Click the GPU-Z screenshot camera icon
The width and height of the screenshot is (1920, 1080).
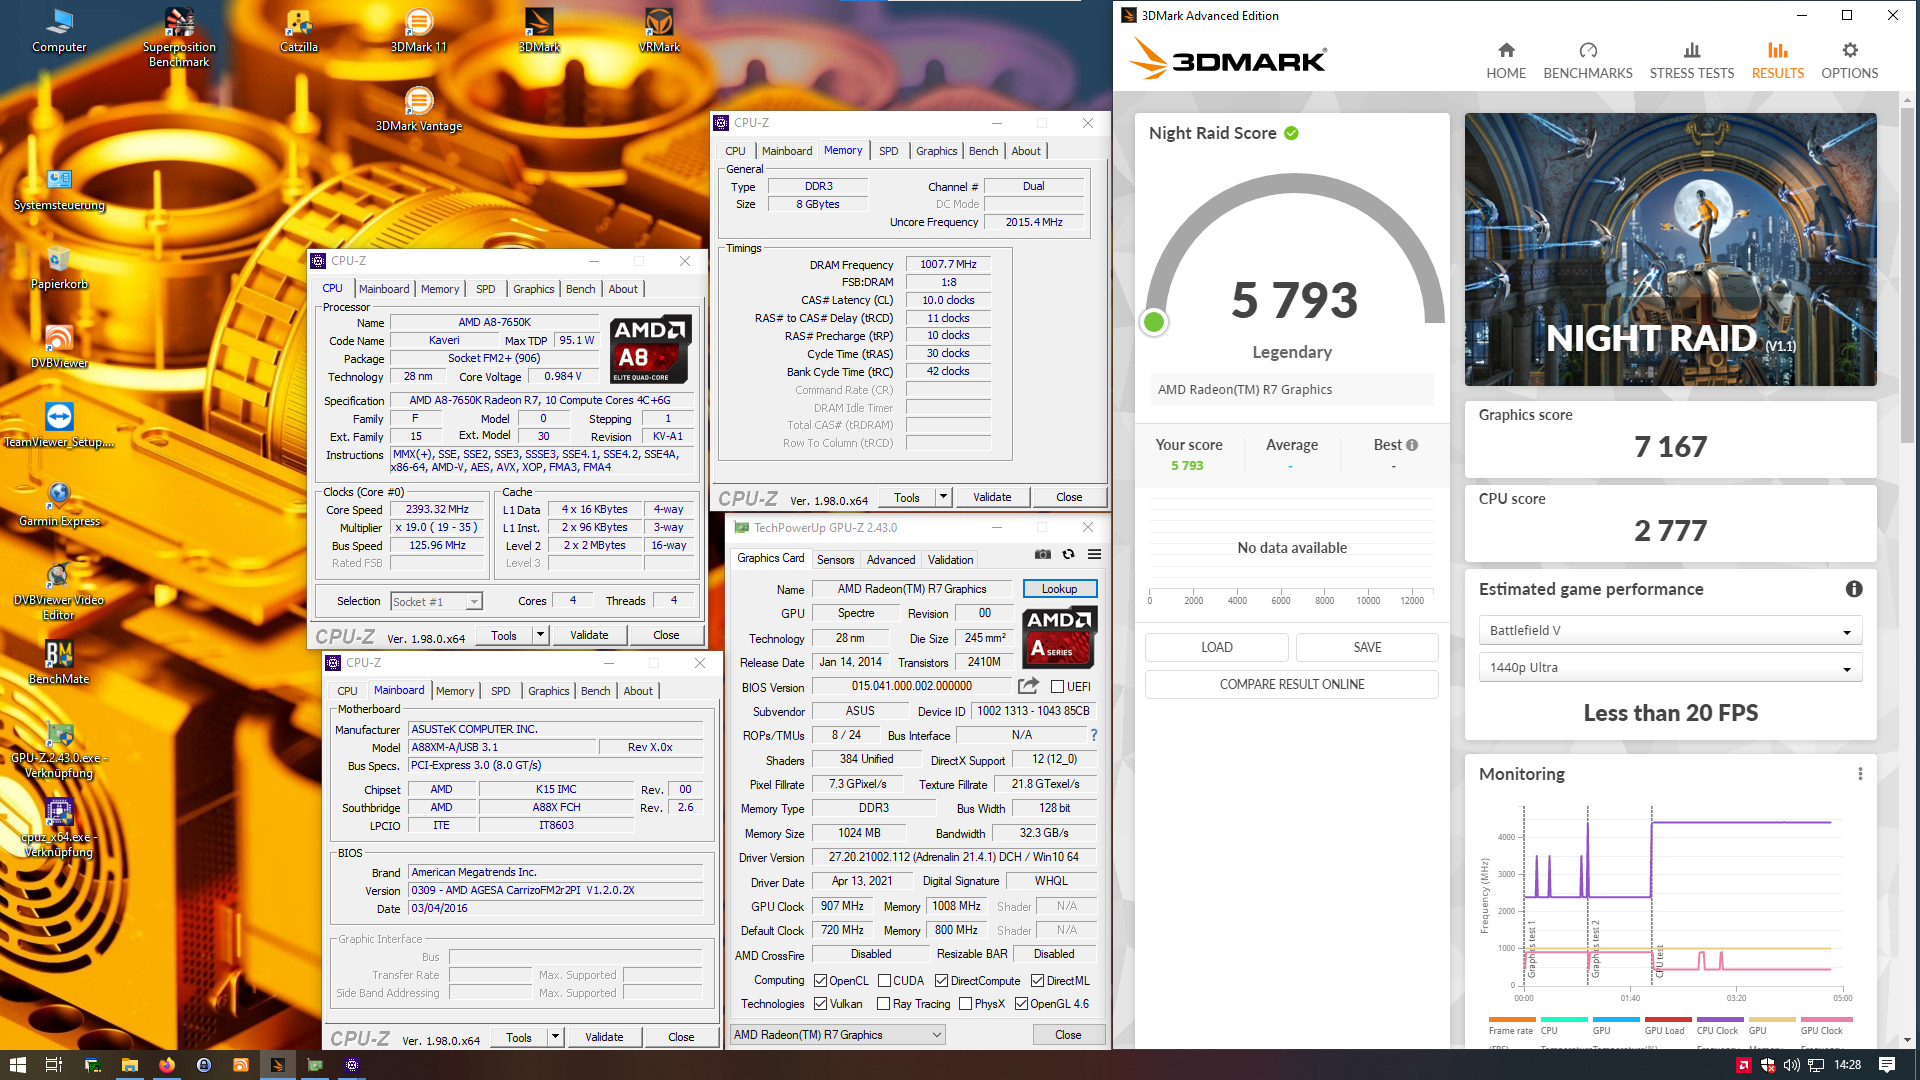click(1043, 554)
